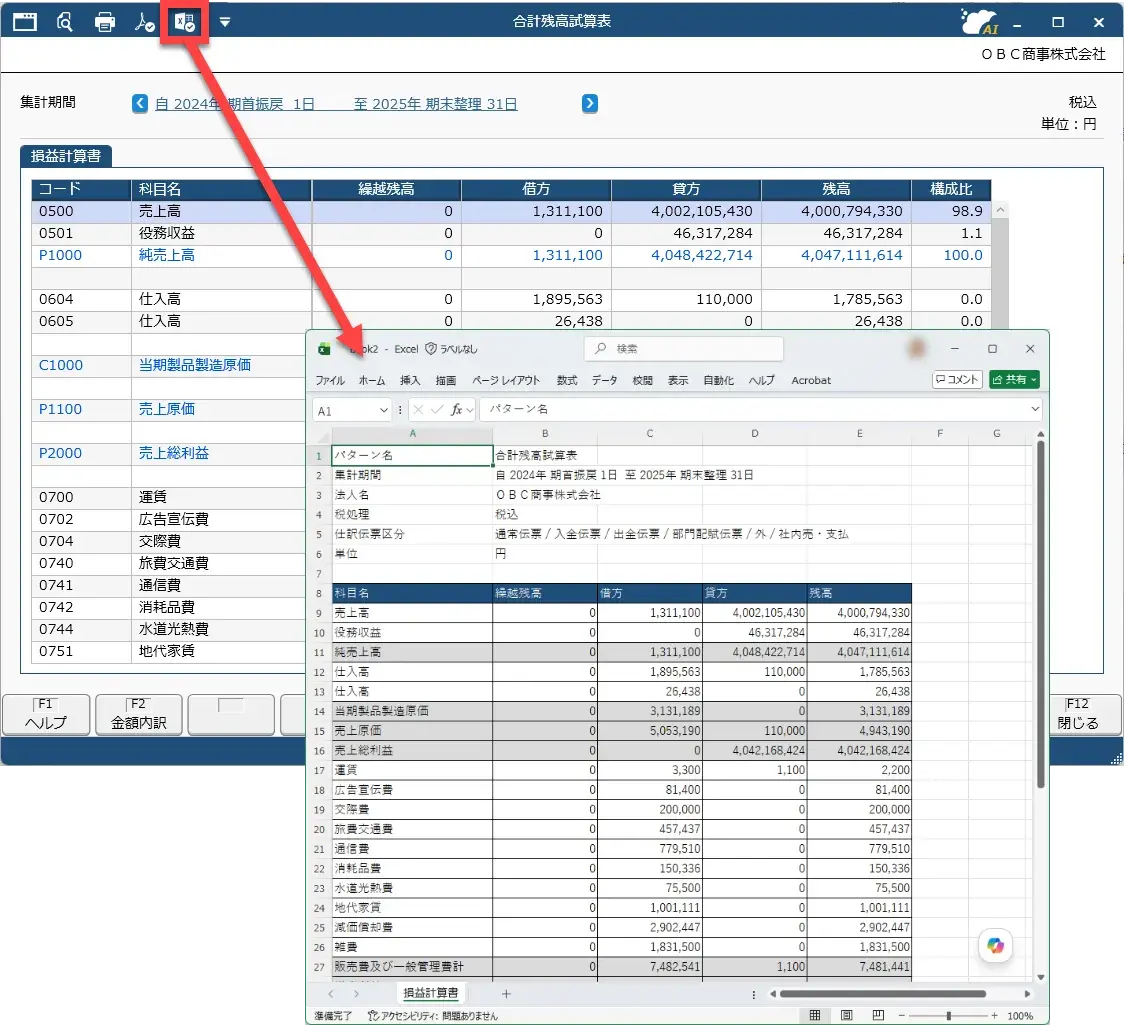Image resolution: width=1124 pixels, height=1025 pixels.
Task: Click the 繰越残高 column header
Action: tap(386, 189)
